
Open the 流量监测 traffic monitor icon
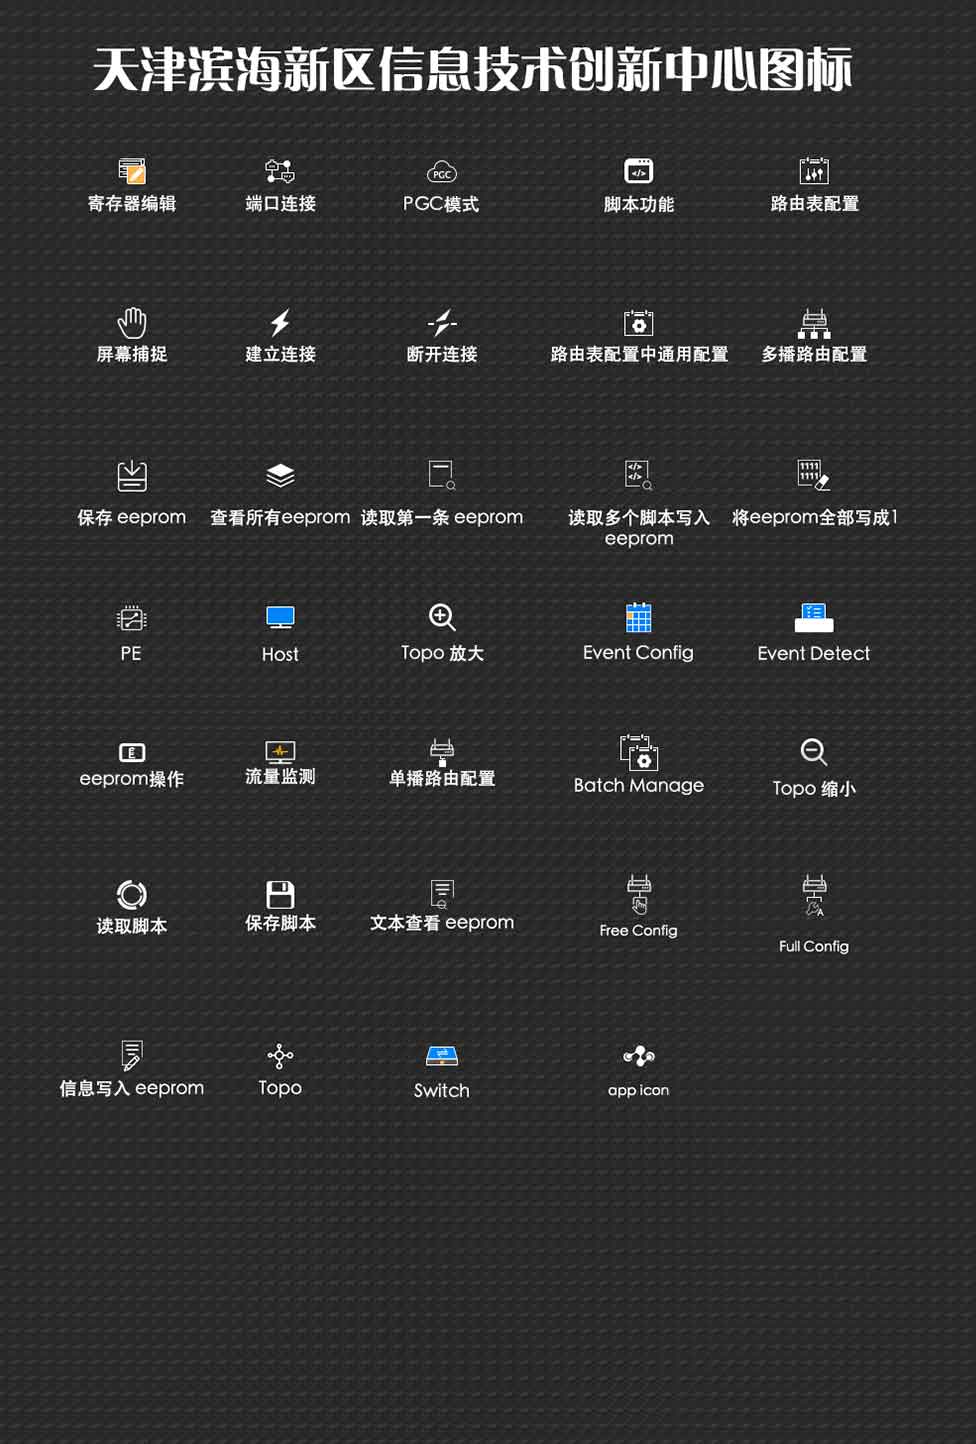tap(280, 751)
